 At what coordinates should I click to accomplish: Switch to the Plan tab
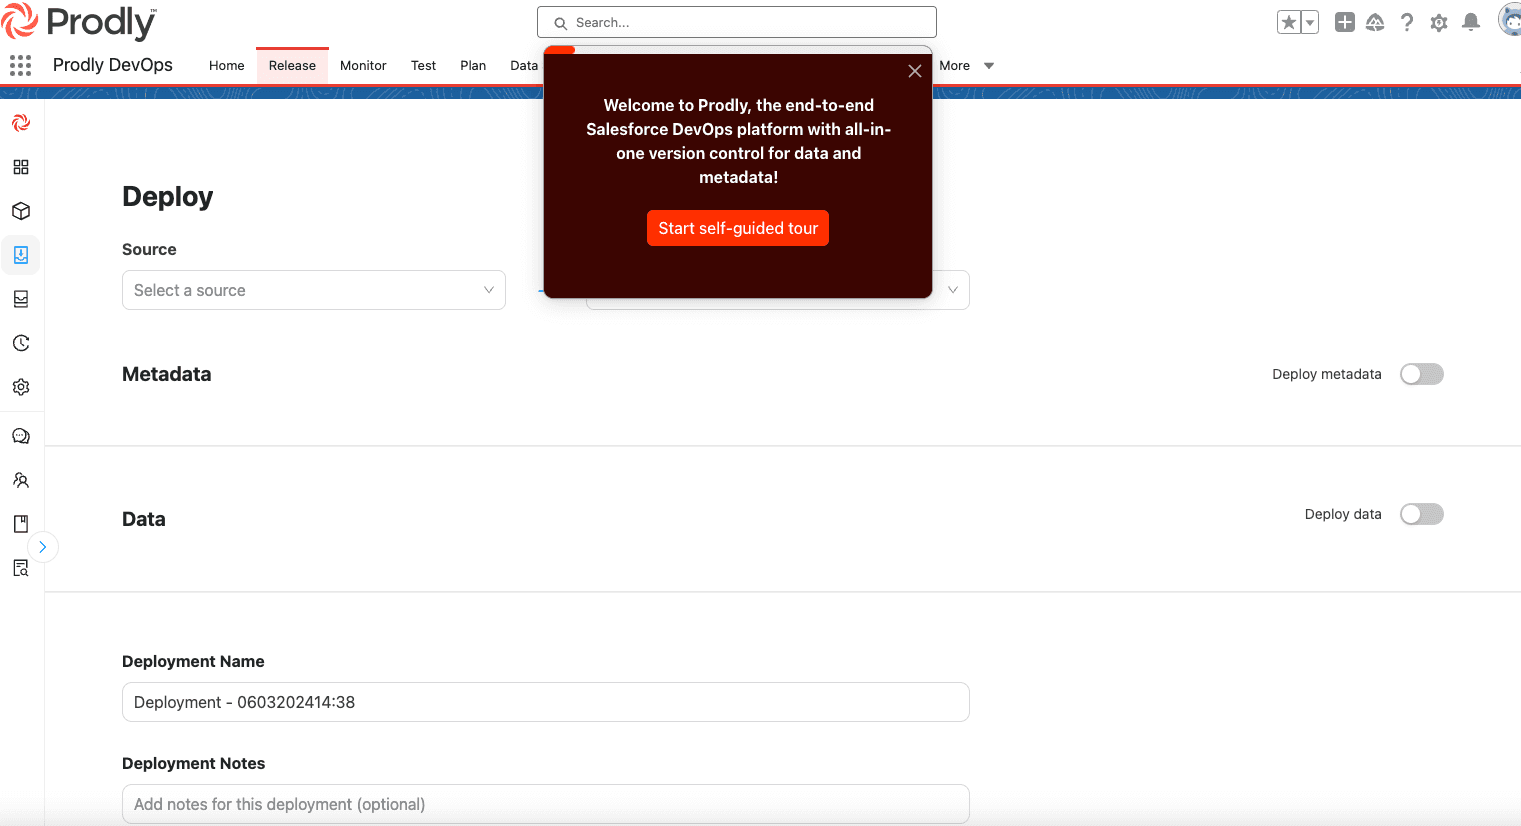(473, 66)
